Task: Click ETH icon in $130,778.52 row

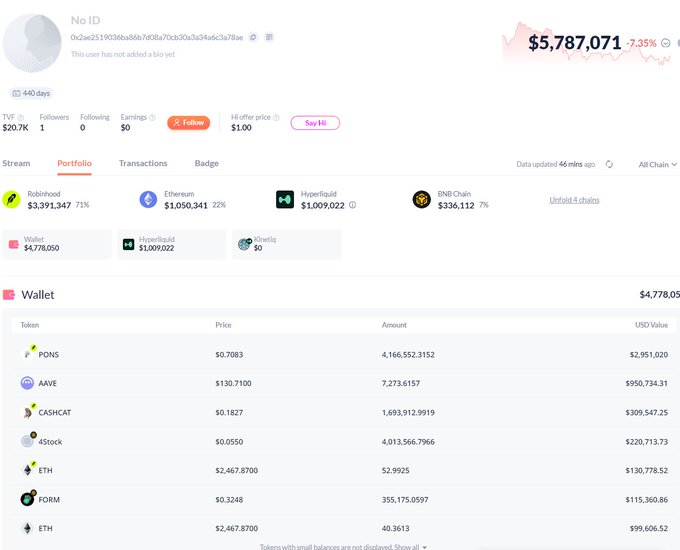Action: [x=28, y=470]
